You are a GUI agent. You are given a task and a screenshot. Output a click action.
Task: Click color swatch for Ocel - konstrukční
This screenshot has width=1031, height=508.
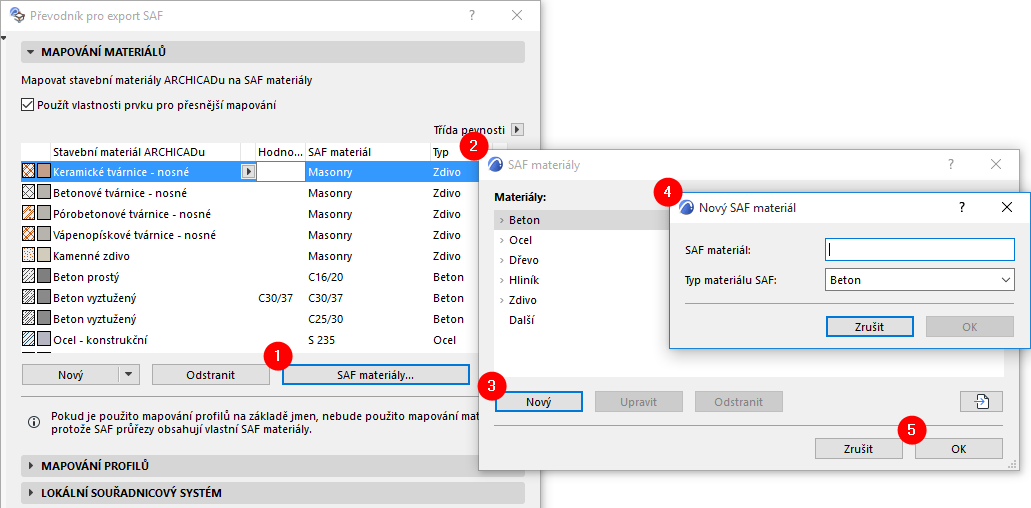coord(44,340)
